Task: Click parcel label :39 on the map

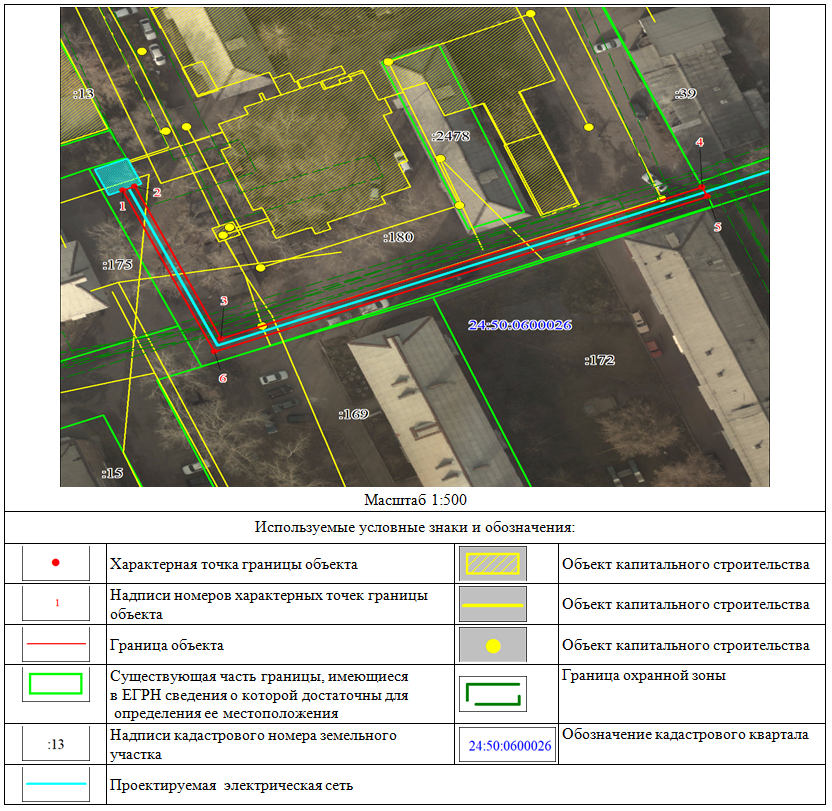Action: click(x=685, y=93)
